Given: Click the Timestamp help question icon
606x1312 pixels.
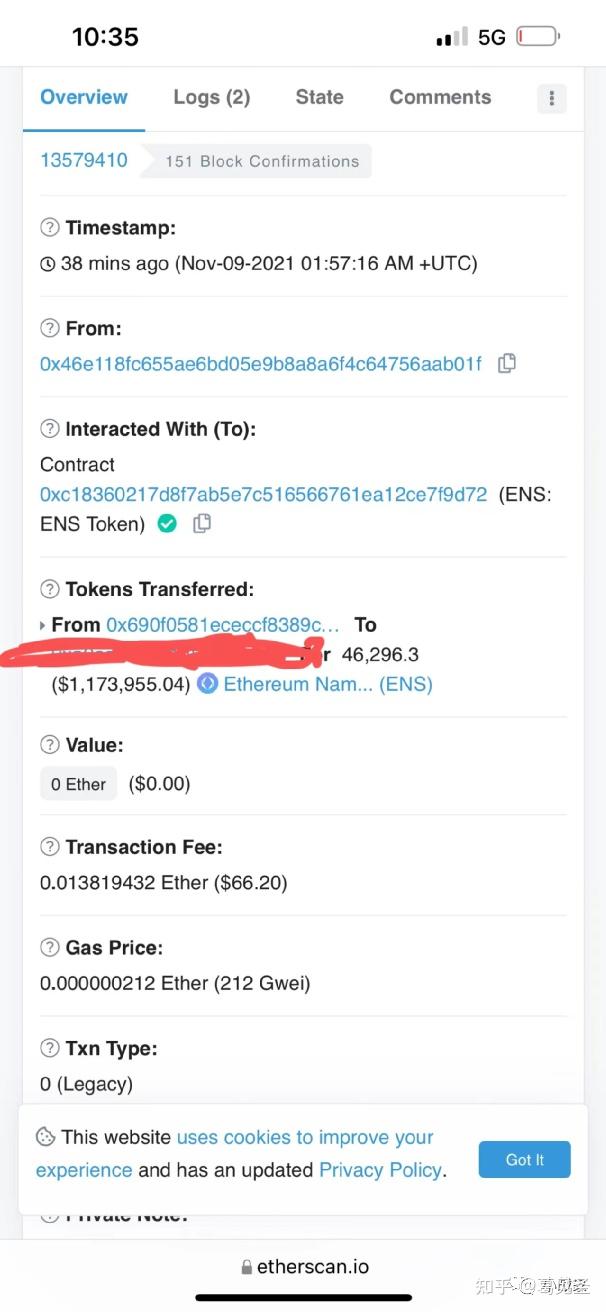Looking at the screenshot, I should pyautogui.click(x=49, y=228).
